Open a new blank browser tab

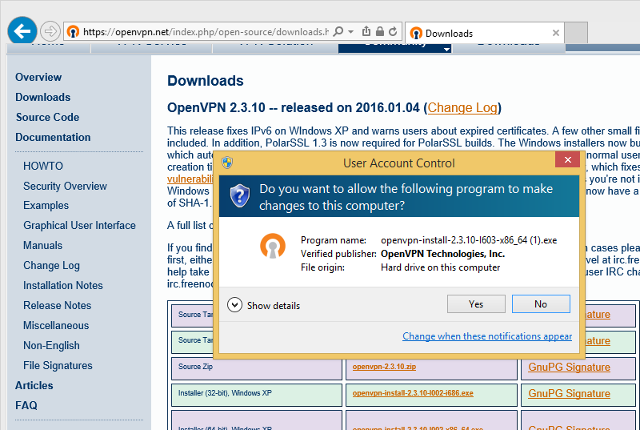[x=576, y=32]
